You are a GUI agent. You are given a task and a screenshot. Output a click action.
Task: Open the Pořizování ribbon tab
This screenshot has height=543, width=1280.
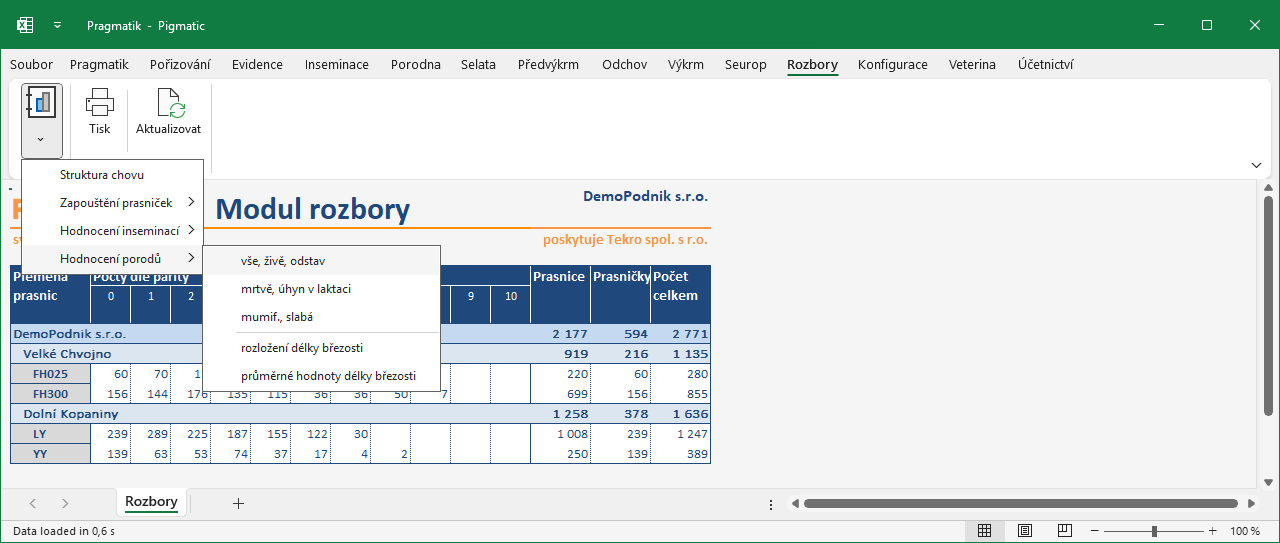pyautogui.click(x=180, y=65)
